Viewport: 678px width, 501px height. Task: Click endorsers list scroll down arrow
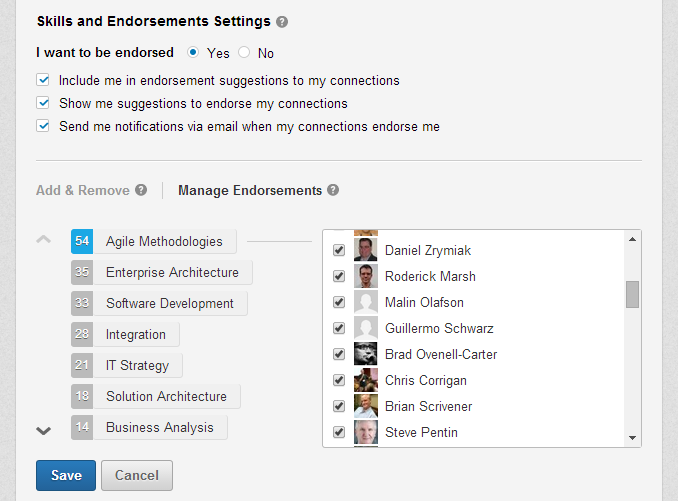632,438
